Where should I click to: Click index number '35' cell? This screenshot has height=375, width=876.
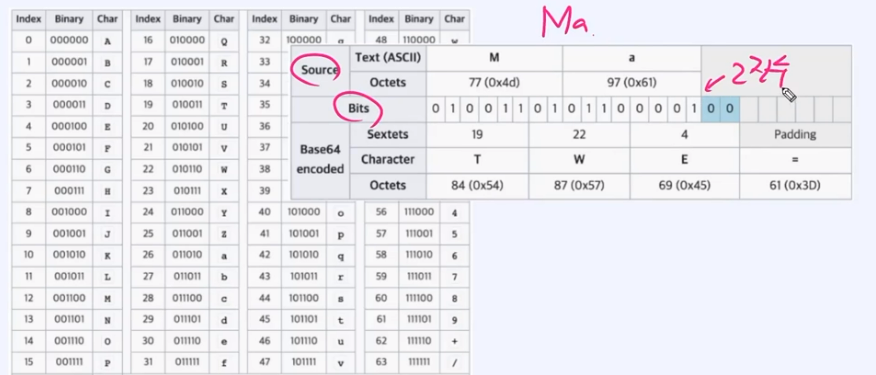coord(265,105)
